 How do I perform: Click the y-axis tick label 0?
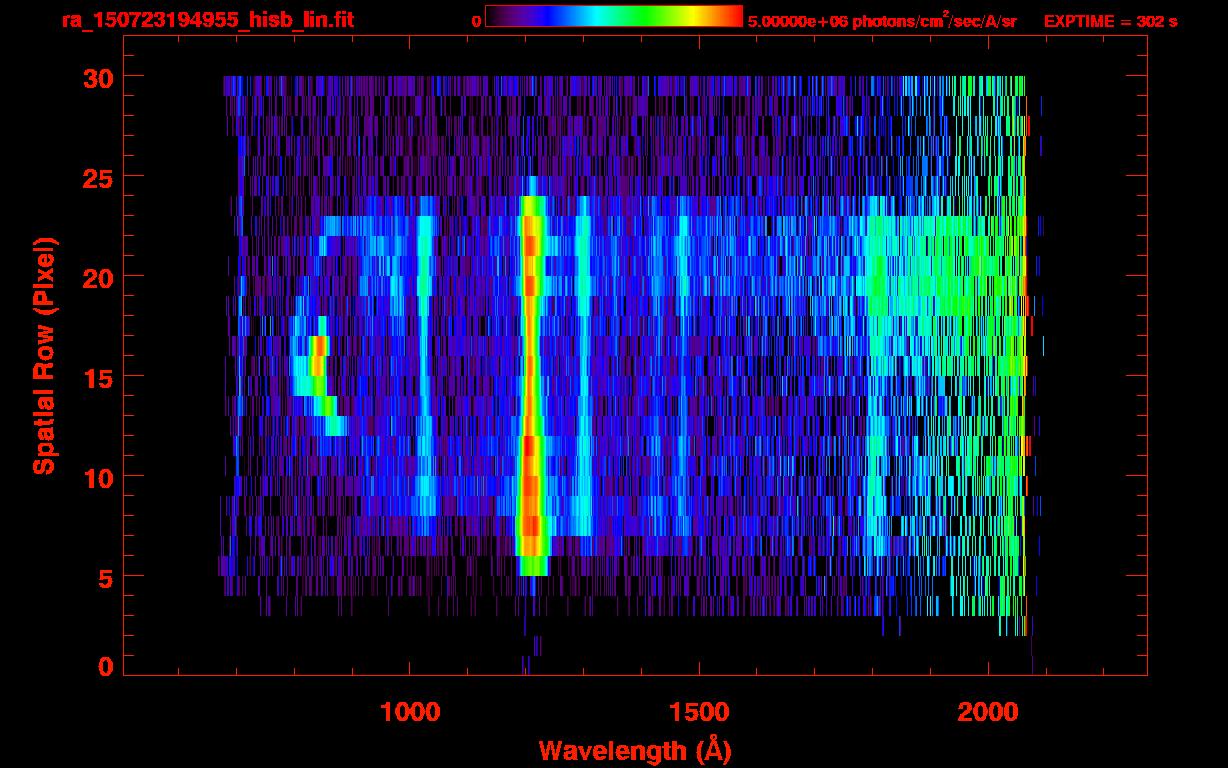(x=103, y=667)
